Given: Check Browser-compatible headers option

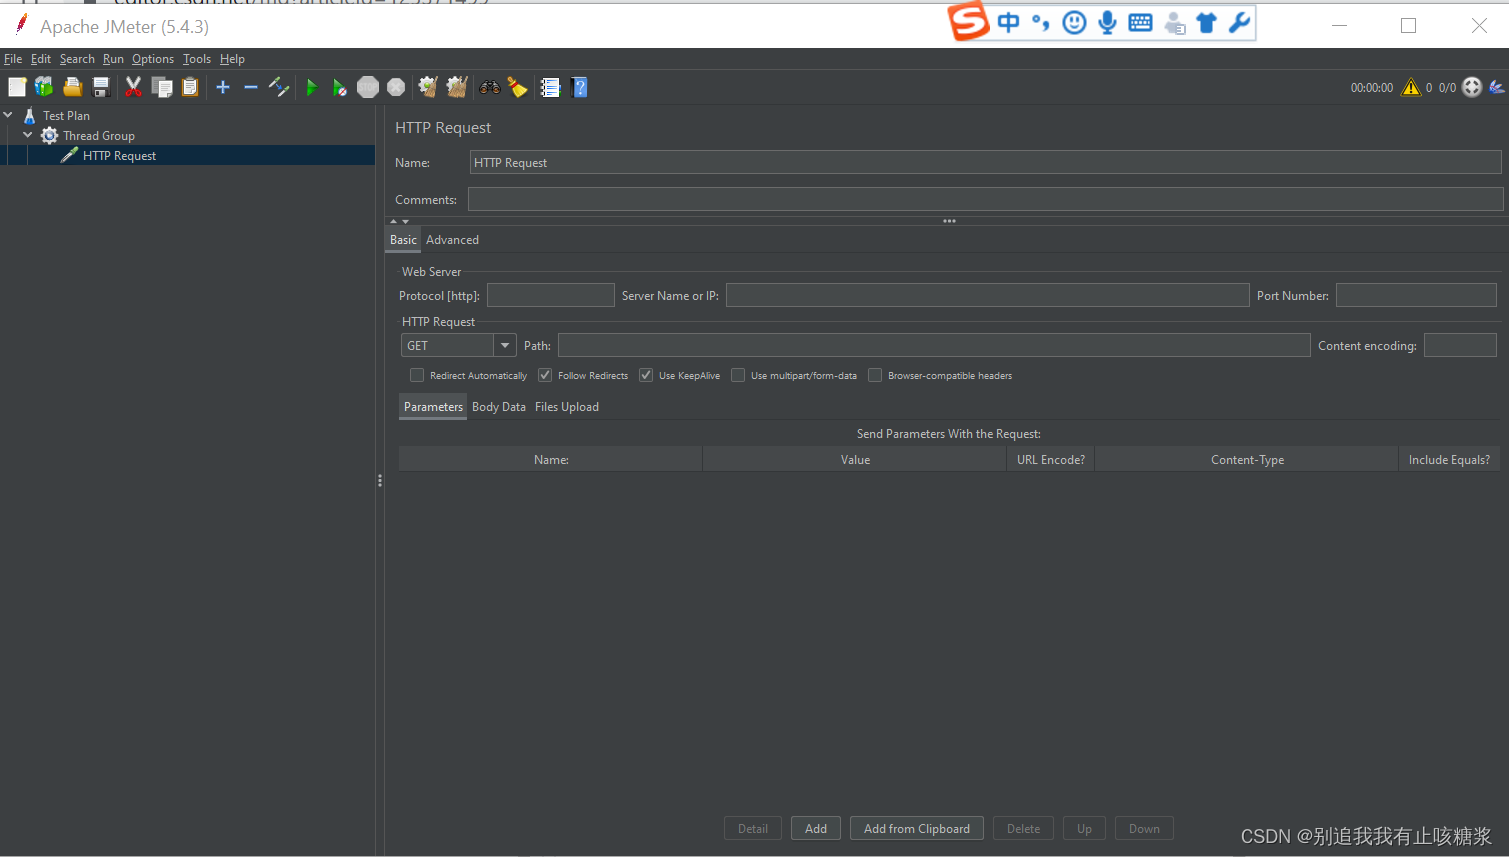Looking at the screenshot, I should coord(875,375).
